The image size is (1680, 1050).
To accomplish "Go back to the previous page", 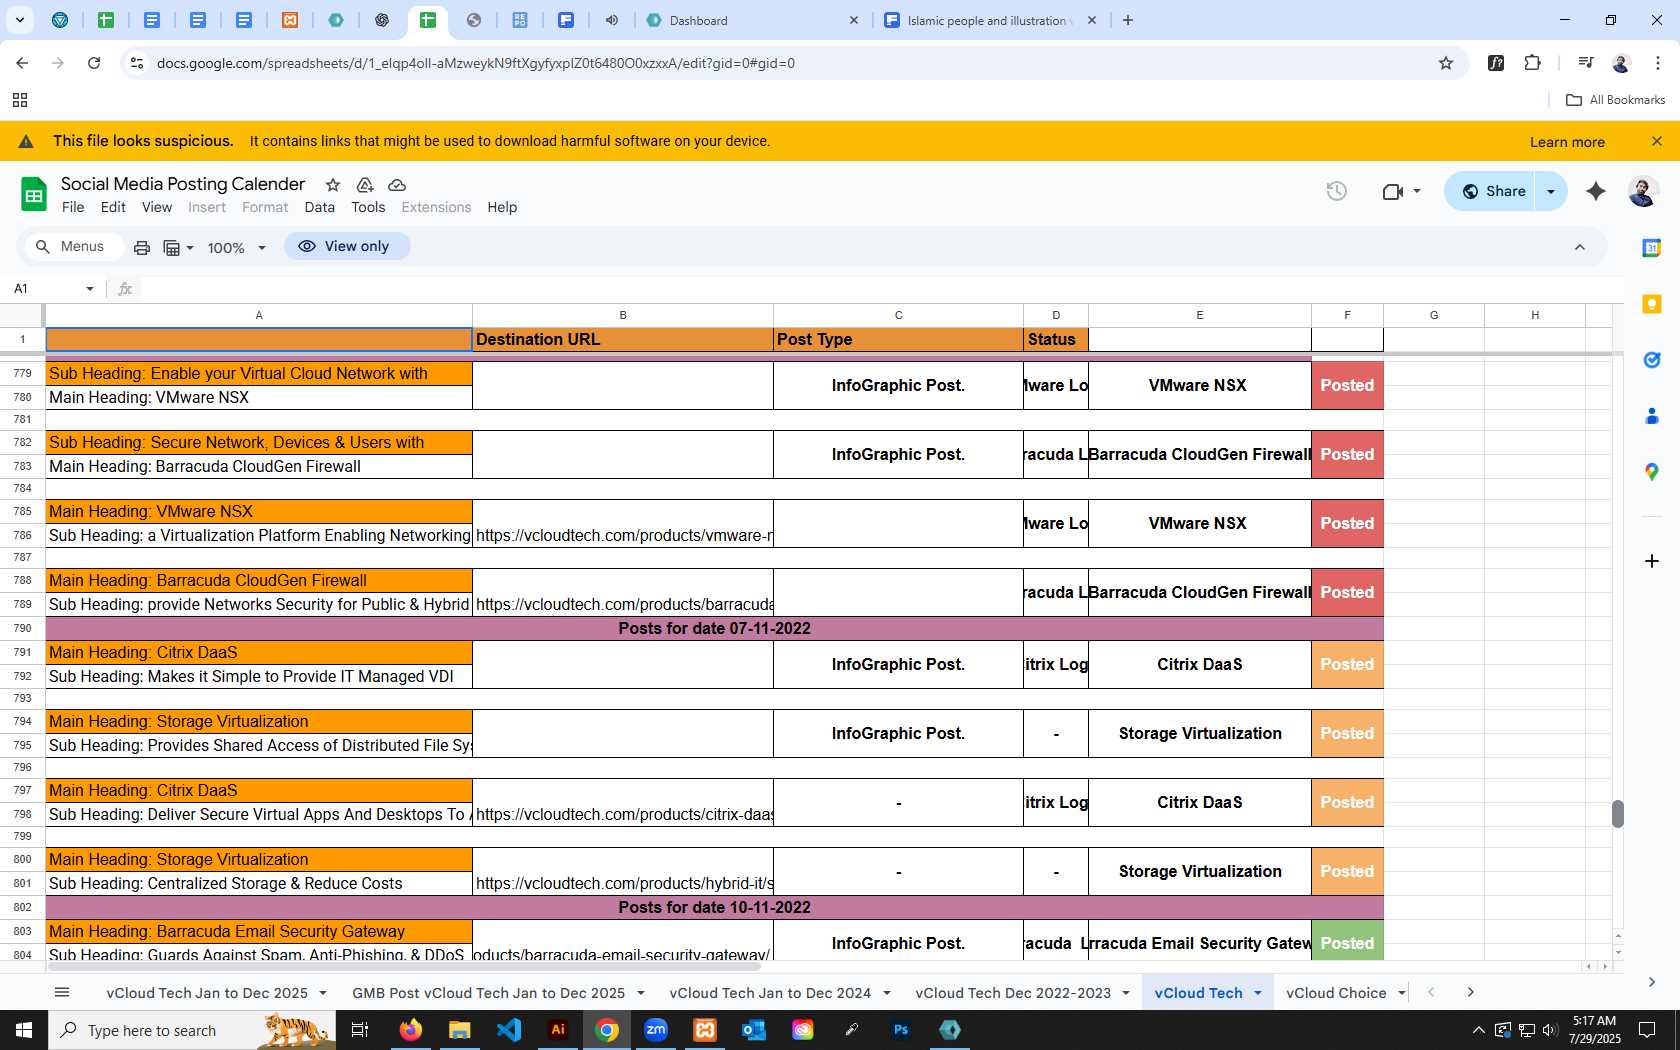I will (22, 63).
